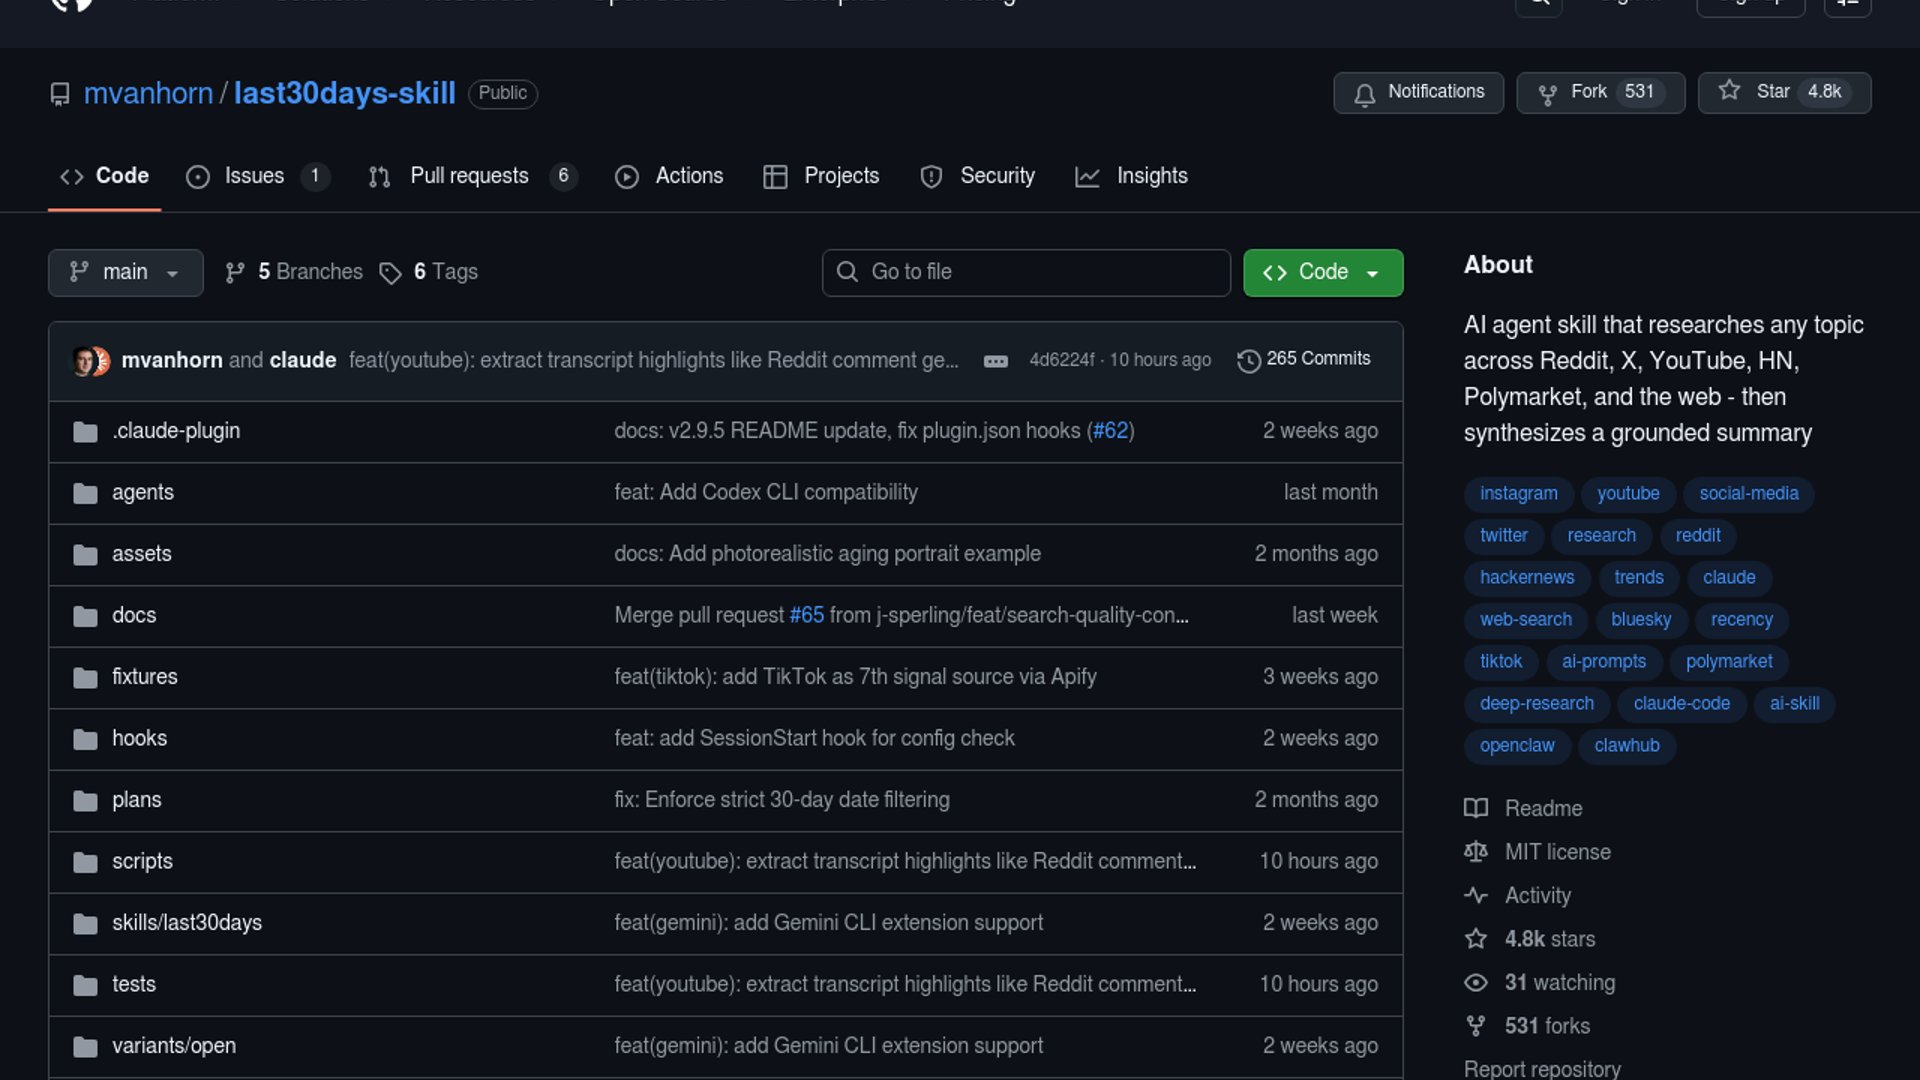Switch to the Issues tab
This screenshot has width=1920, height=1080.
point(254,176)
